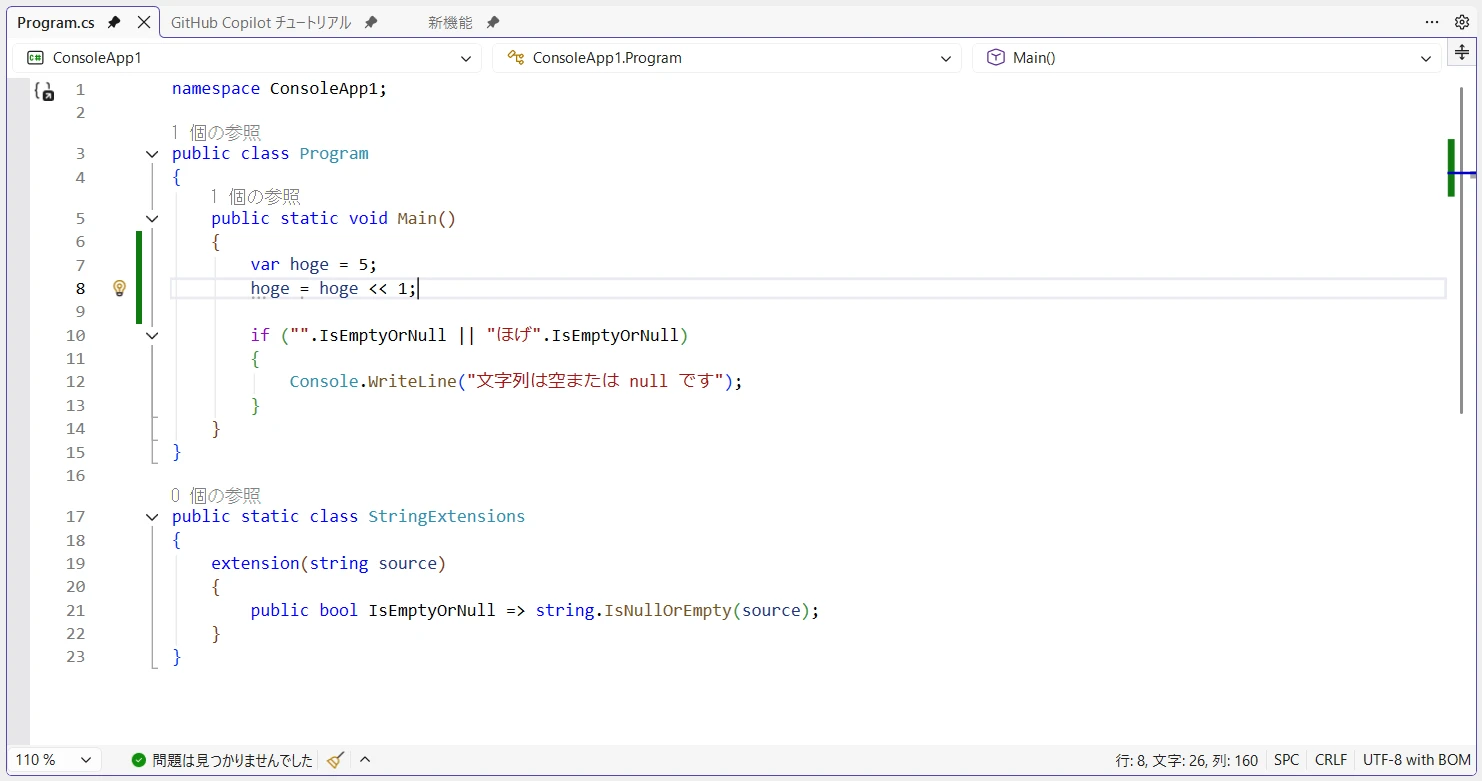
Task: Open the editor settings gear icon
Action: coord(1461,22)
